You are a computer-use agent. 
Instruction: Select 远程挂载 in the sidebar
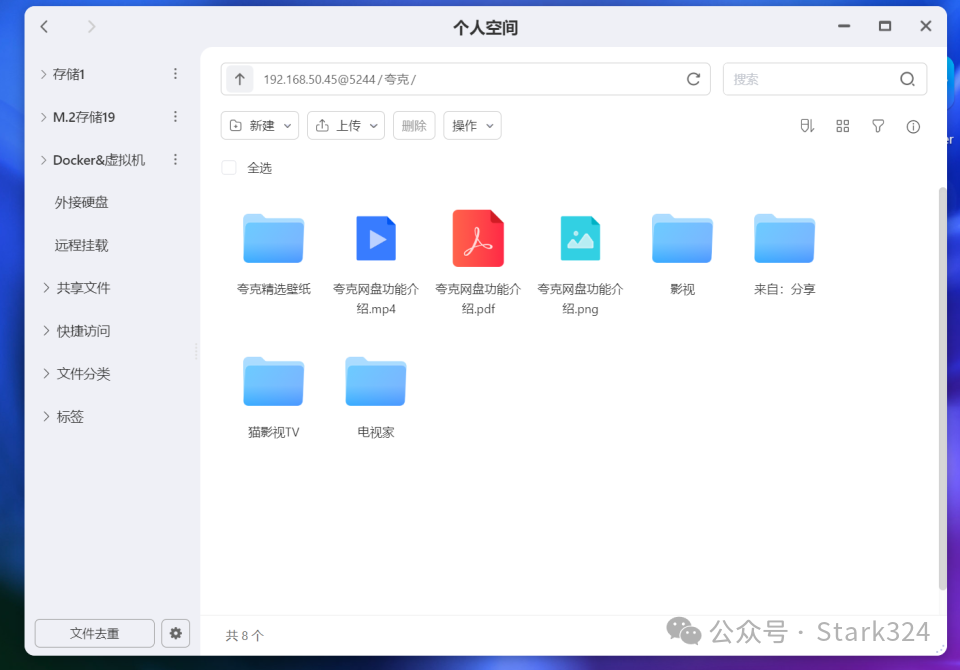(x=81, y=245)
